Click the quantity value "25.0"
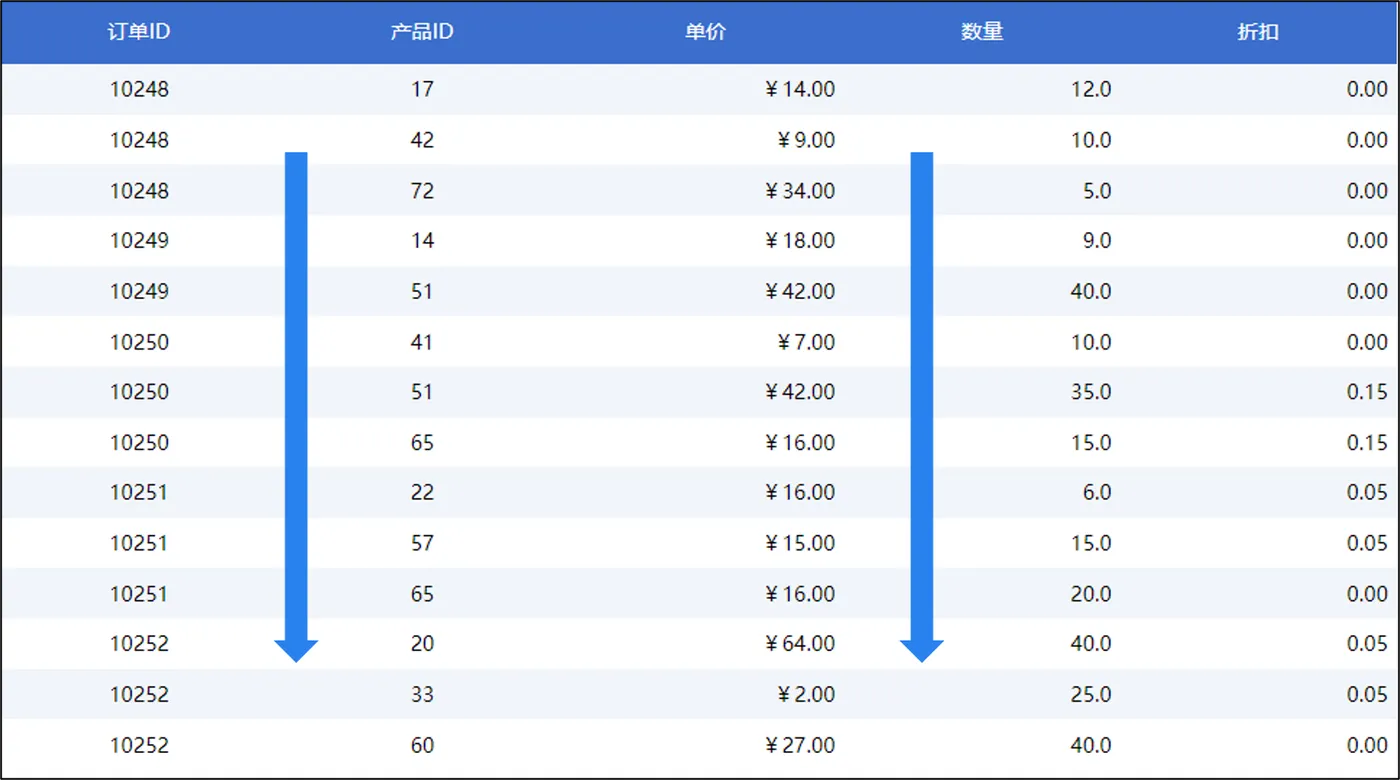This screenshot has width=1400, height=780. 1091,694
